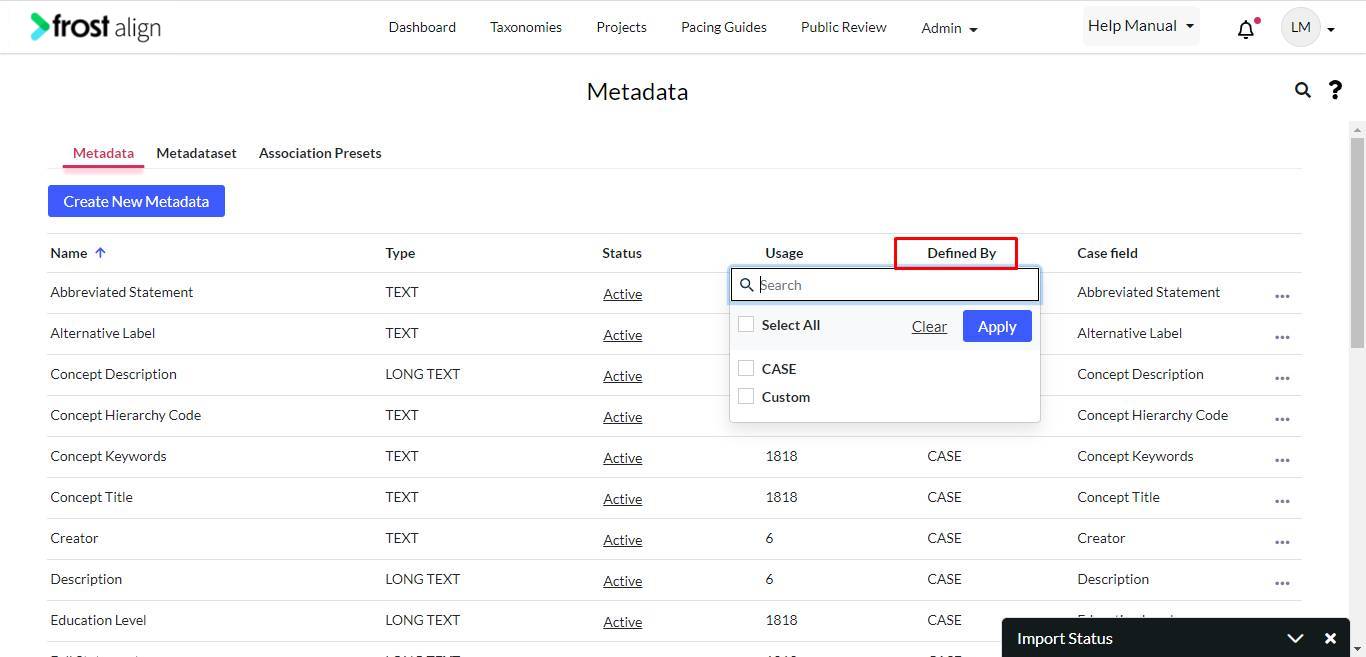This screenshot has height=657, width=1366.
Task: Open the notifications bell
Action: tap(1246, 28)
